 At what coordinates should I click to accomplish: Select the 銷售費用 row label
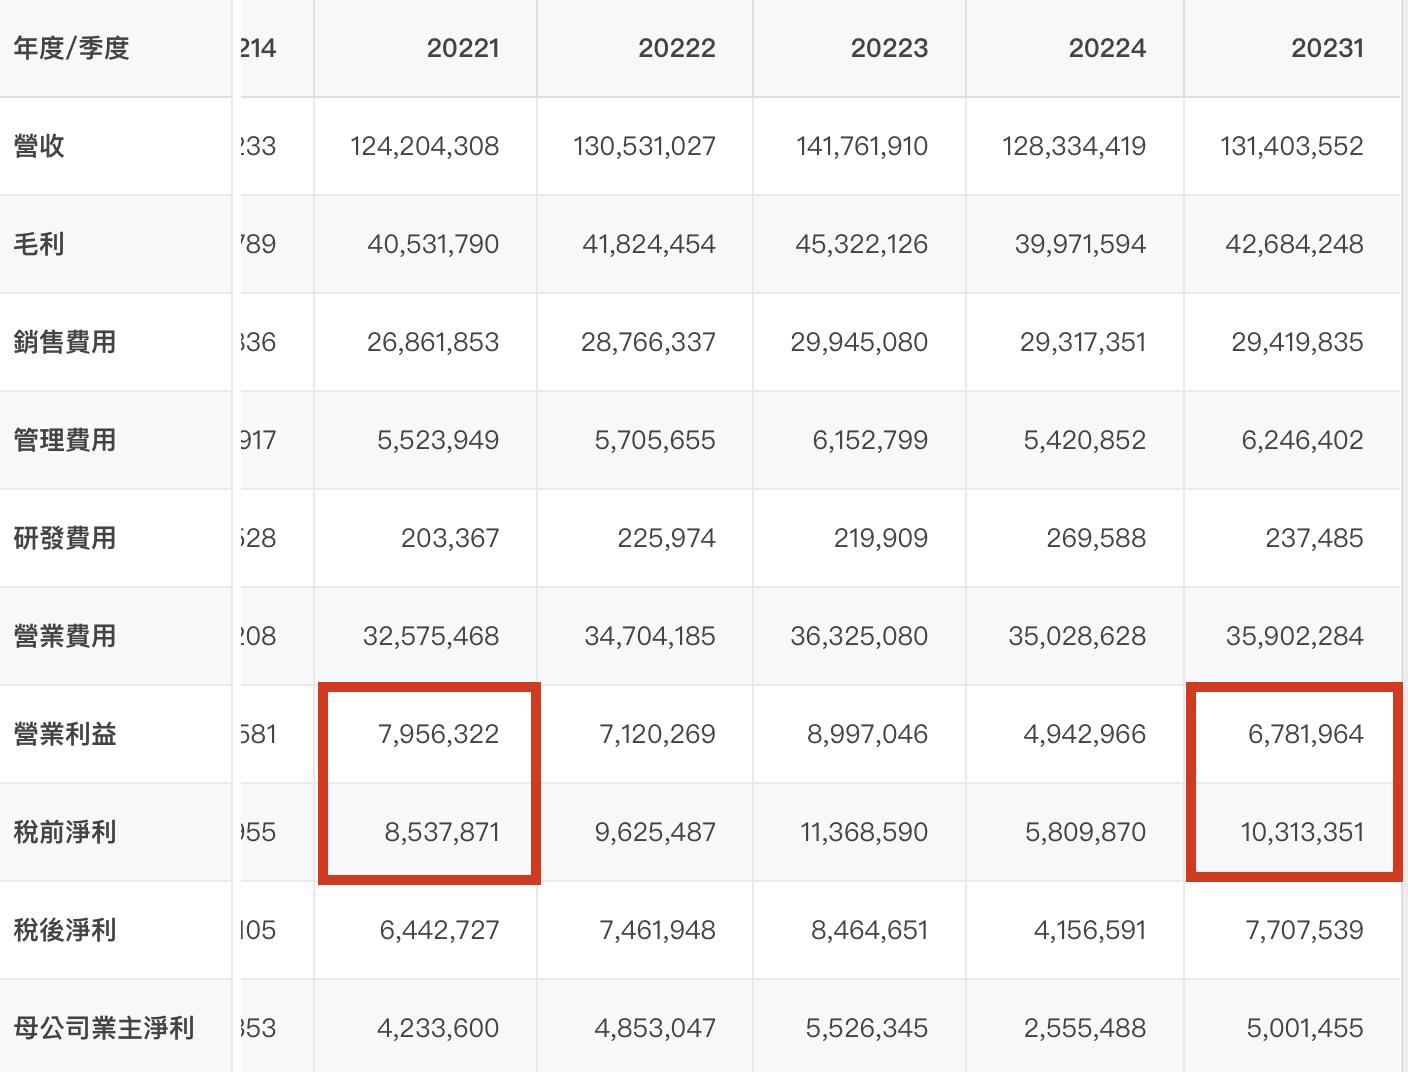65,342
